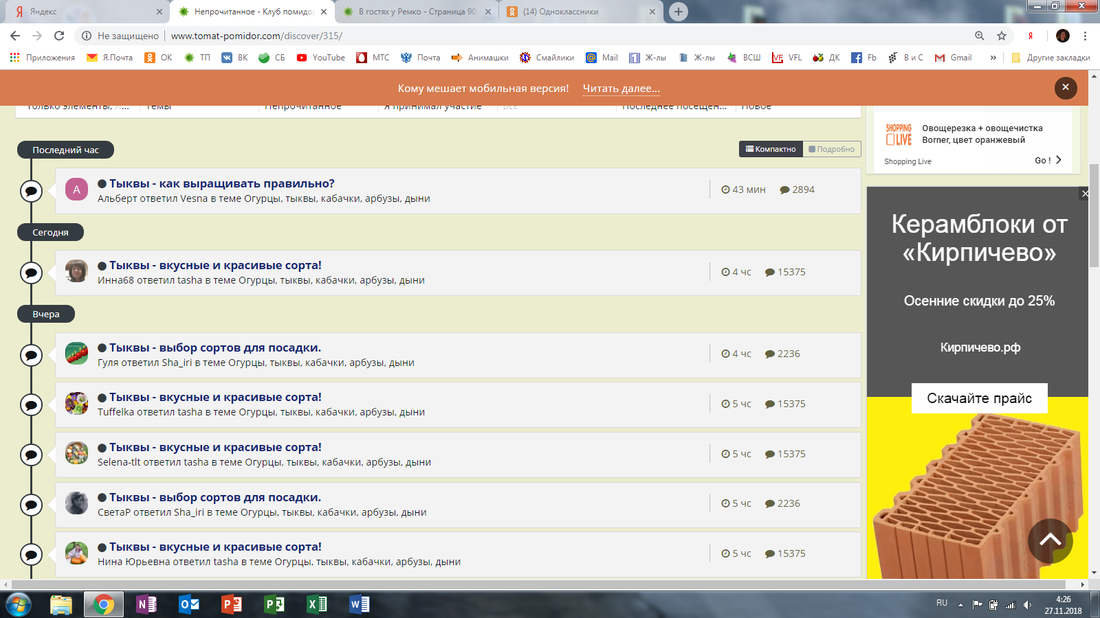Click Альберт's pink 'A' avatar

[77, 190]
